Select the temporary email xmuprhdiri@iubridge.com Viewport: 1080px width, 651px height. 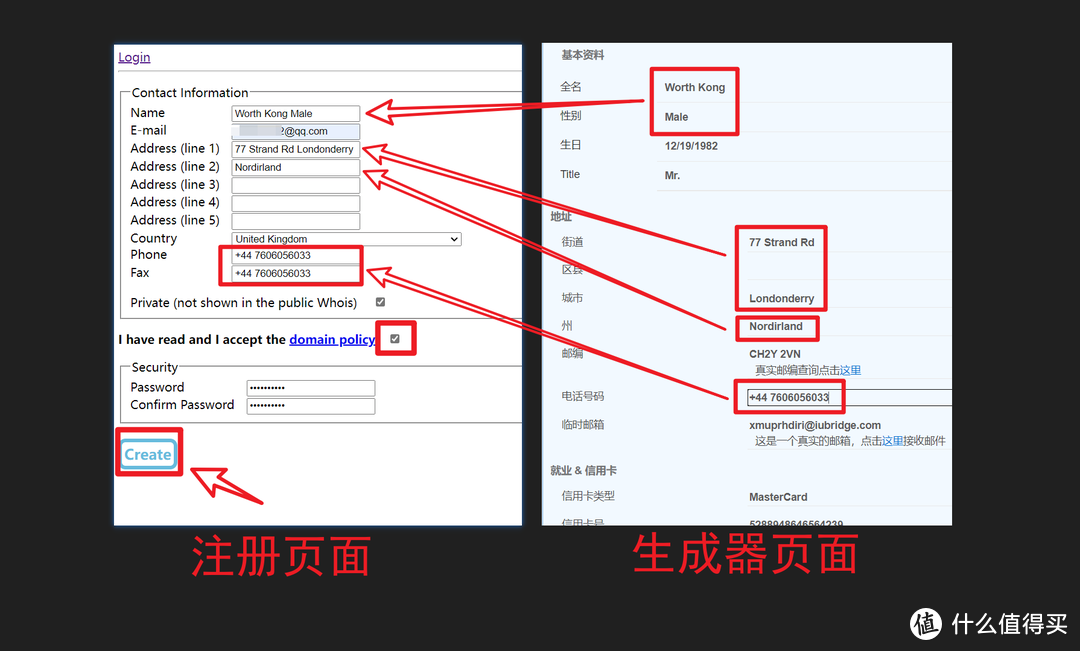pos(815,426)
